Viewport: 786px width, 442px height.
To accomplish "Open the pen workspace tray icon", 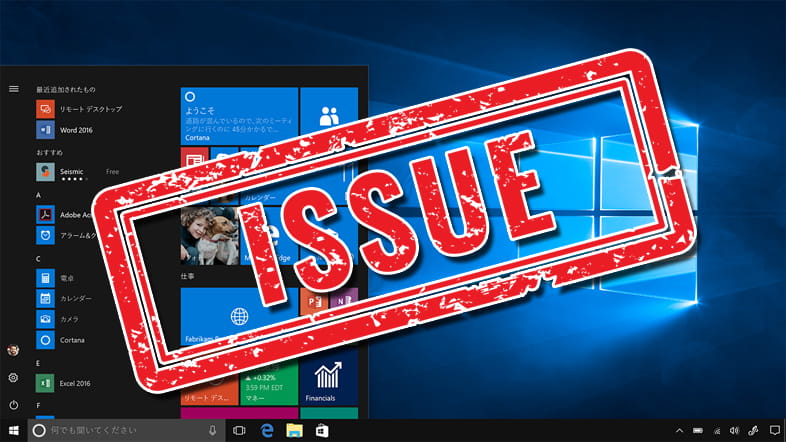I will [x=753, y=430].
